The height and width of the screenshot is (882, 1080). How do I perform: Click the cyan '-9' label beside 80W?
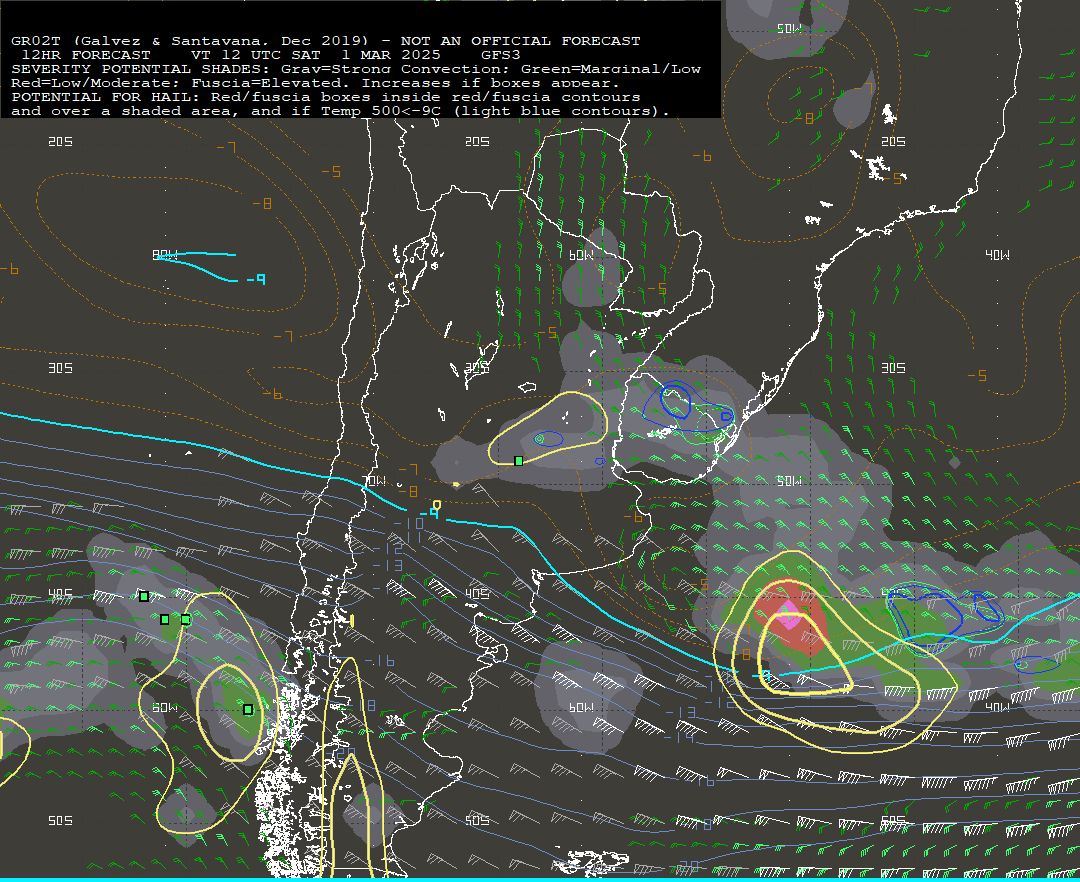[256, 279]
